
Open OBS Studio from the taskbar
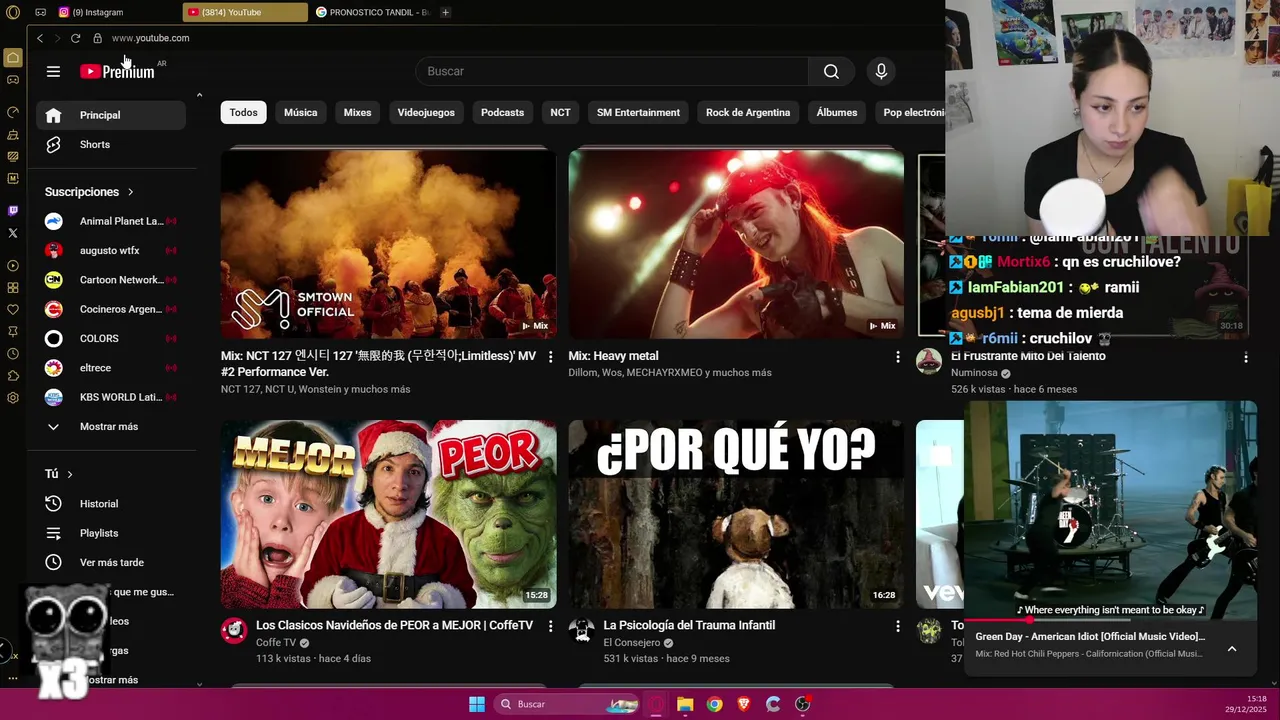pyautogui.click(x=802, y=704)
